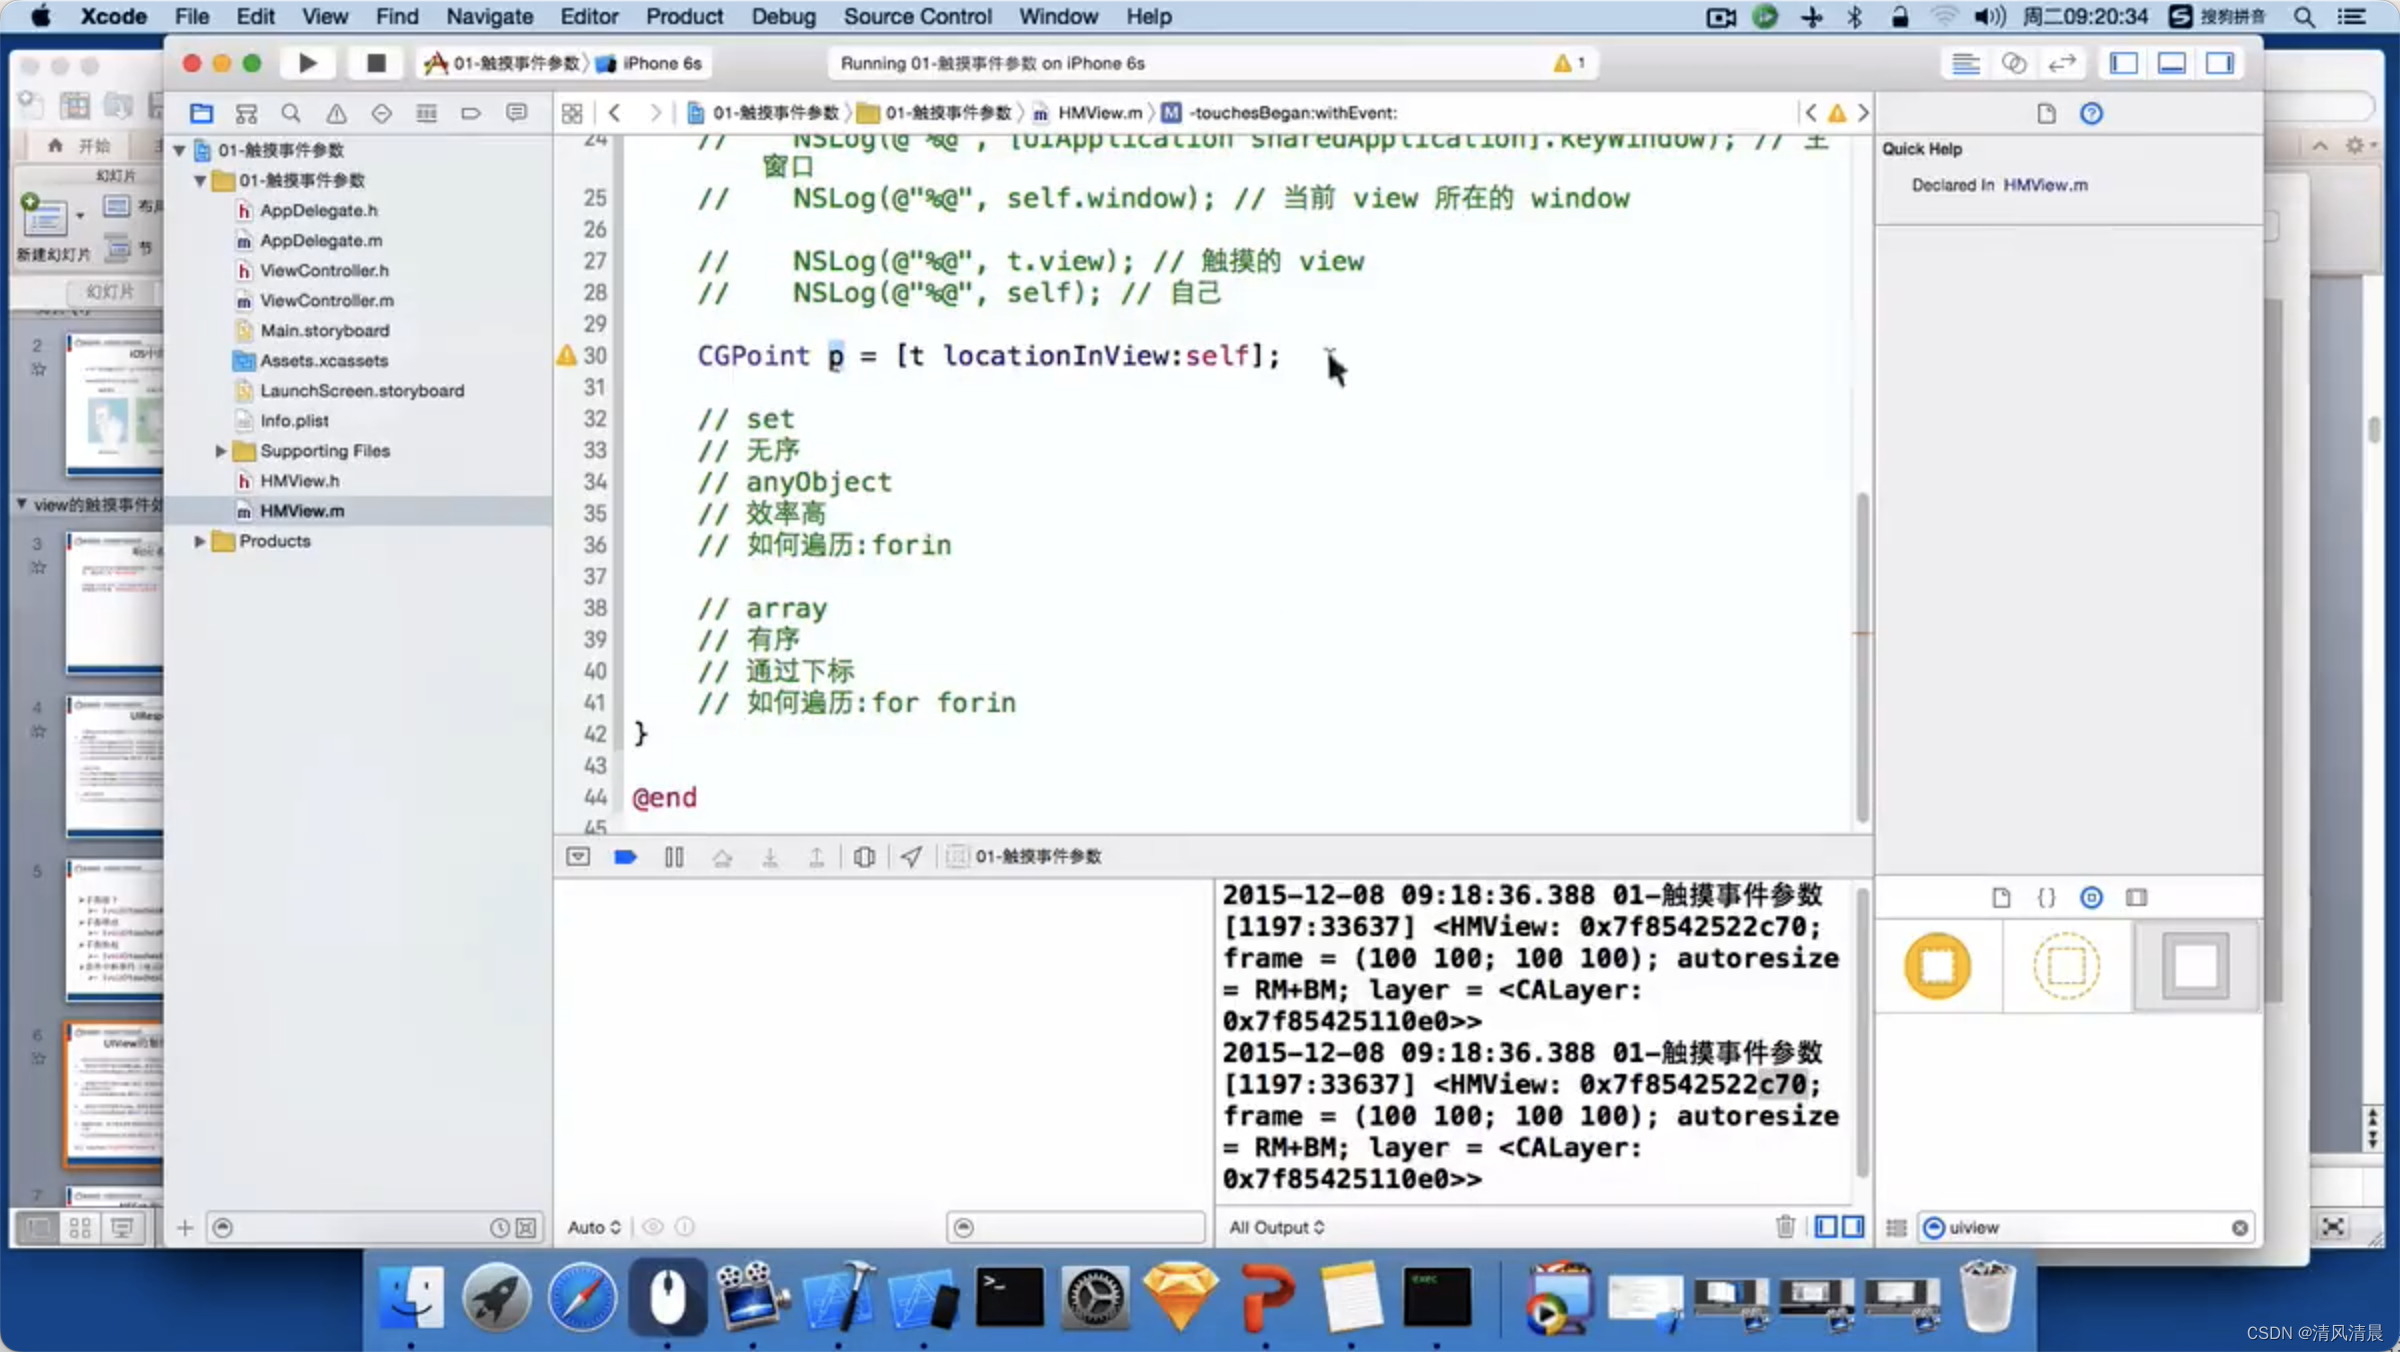Show only the variables view pane
2400x1352 pixels.
(x=1826, y=1227)
